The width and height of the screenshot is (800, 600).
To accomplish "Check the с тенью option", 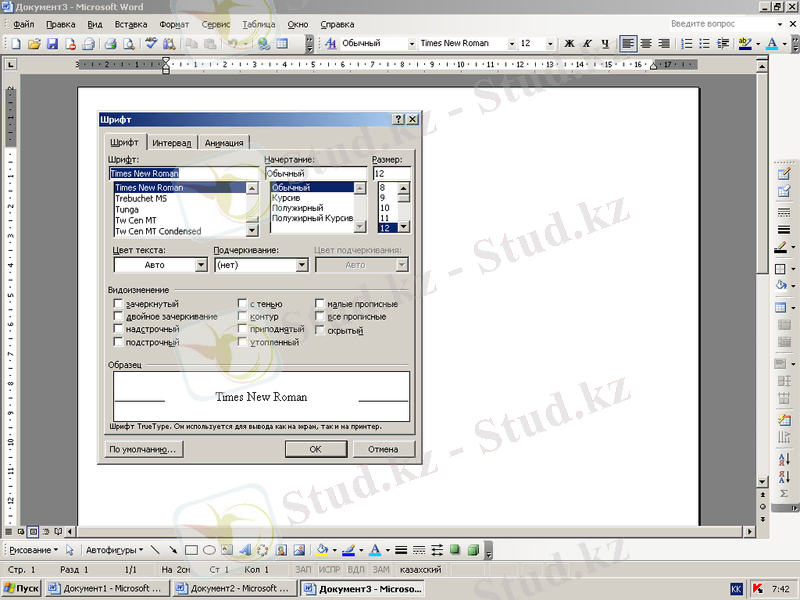I will 243,304.
